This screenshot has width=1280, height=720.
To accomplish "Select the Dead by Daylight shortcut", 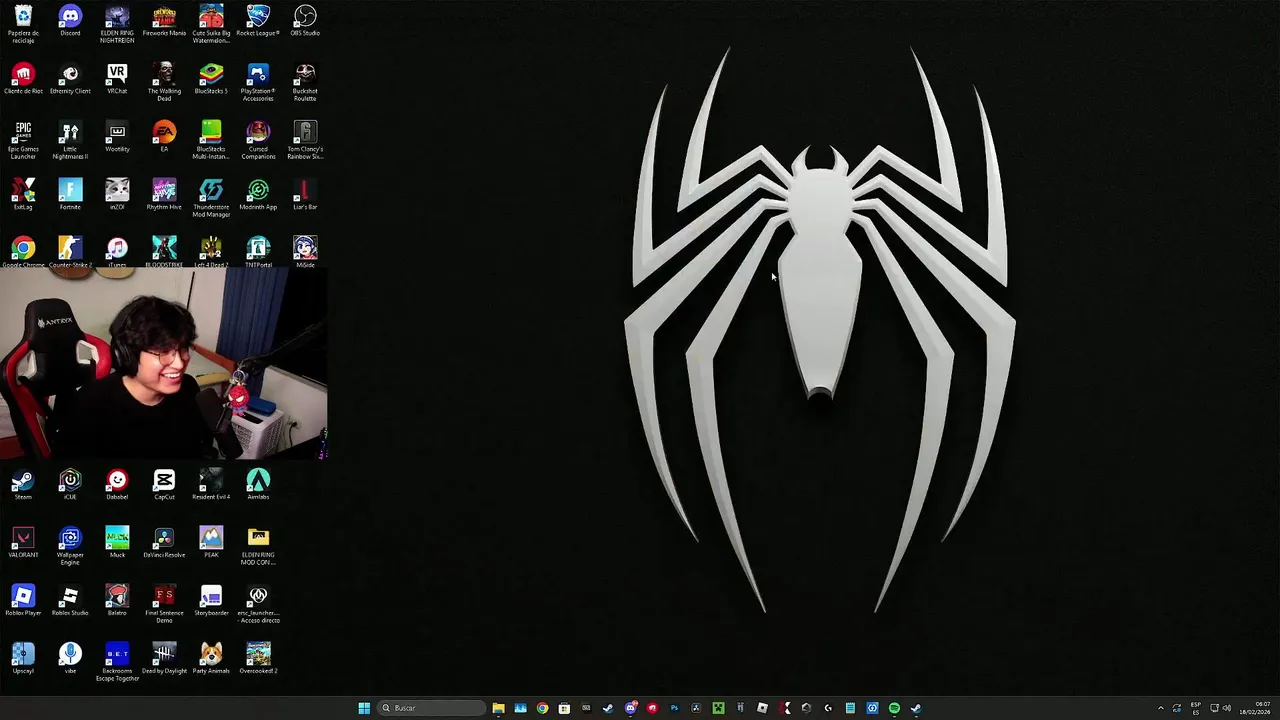I will pyautogui.click(x=164, y=659).
